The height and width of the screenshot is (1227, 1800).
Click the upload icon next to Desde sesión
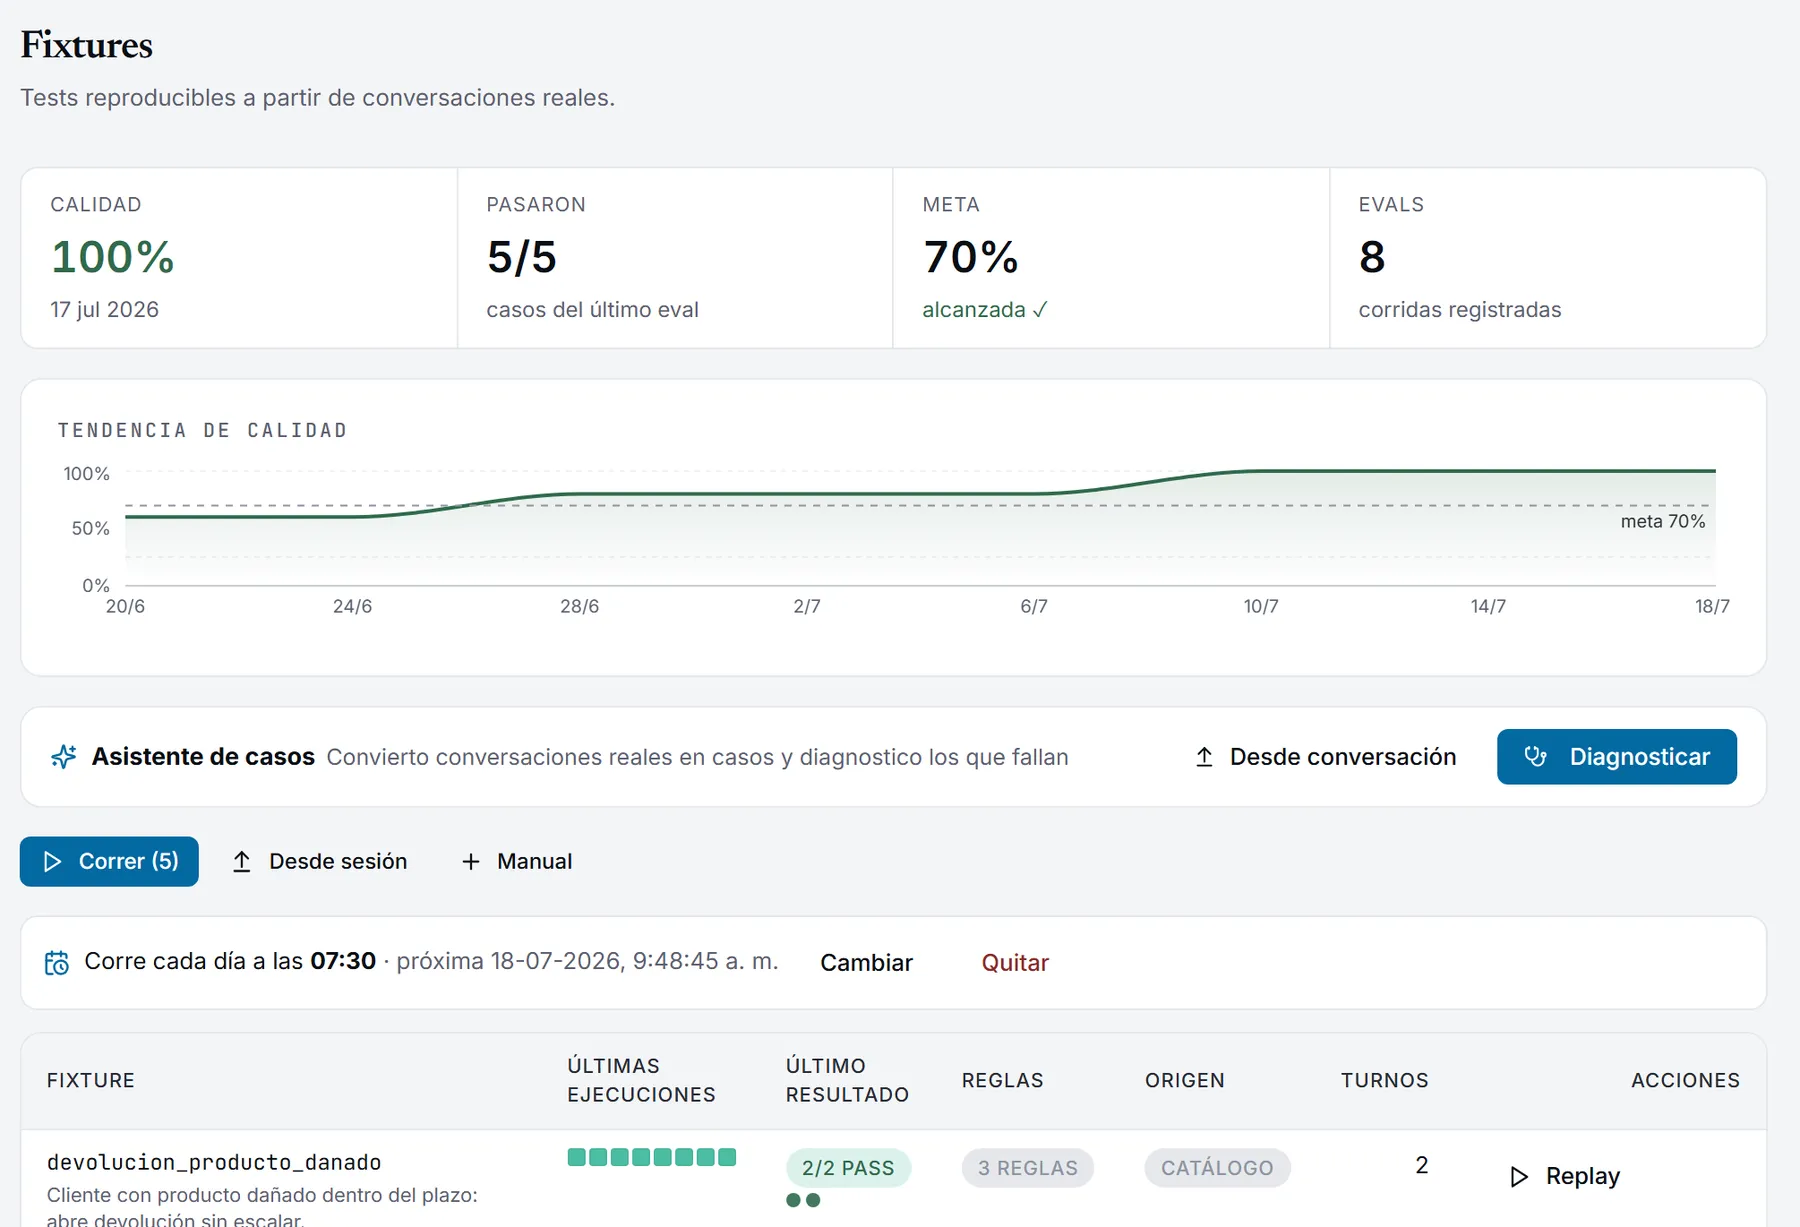(241, 861)
